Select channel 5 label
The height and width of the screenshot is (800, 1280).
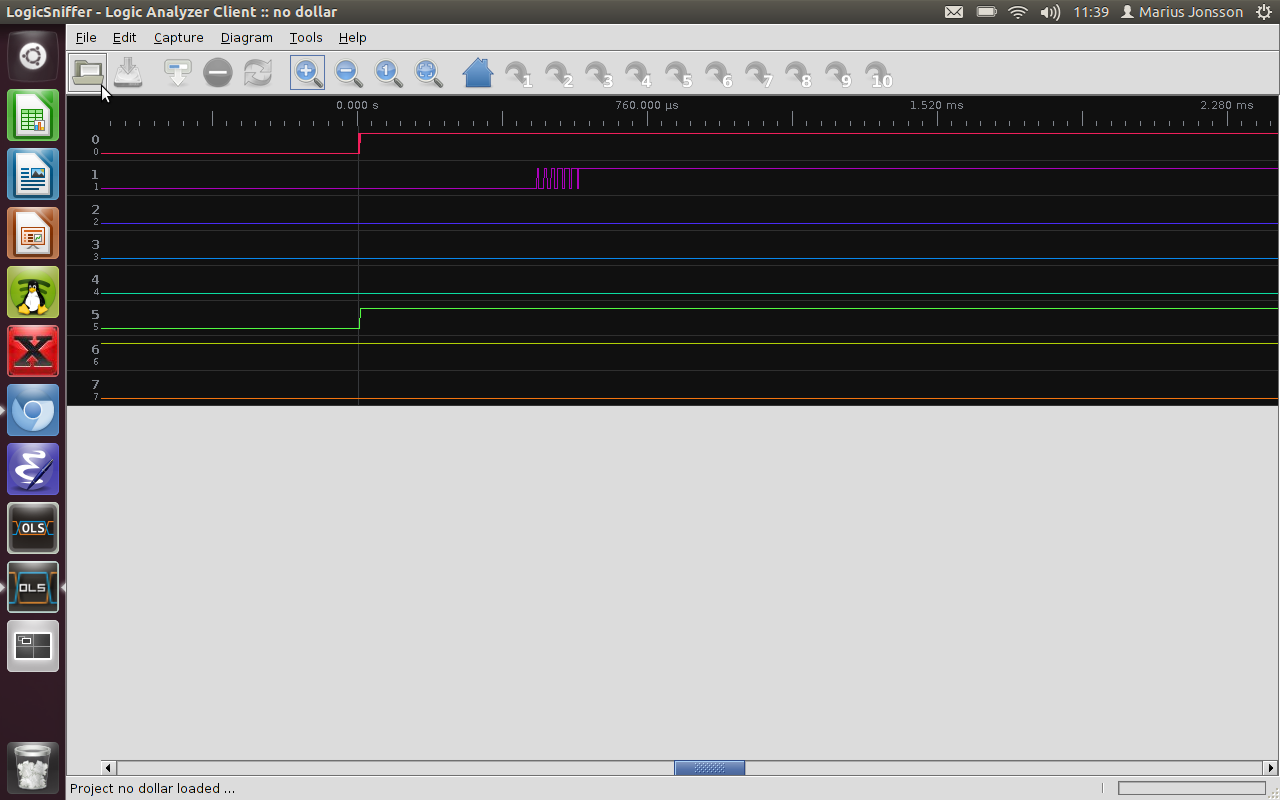click(x=95, y=315)
